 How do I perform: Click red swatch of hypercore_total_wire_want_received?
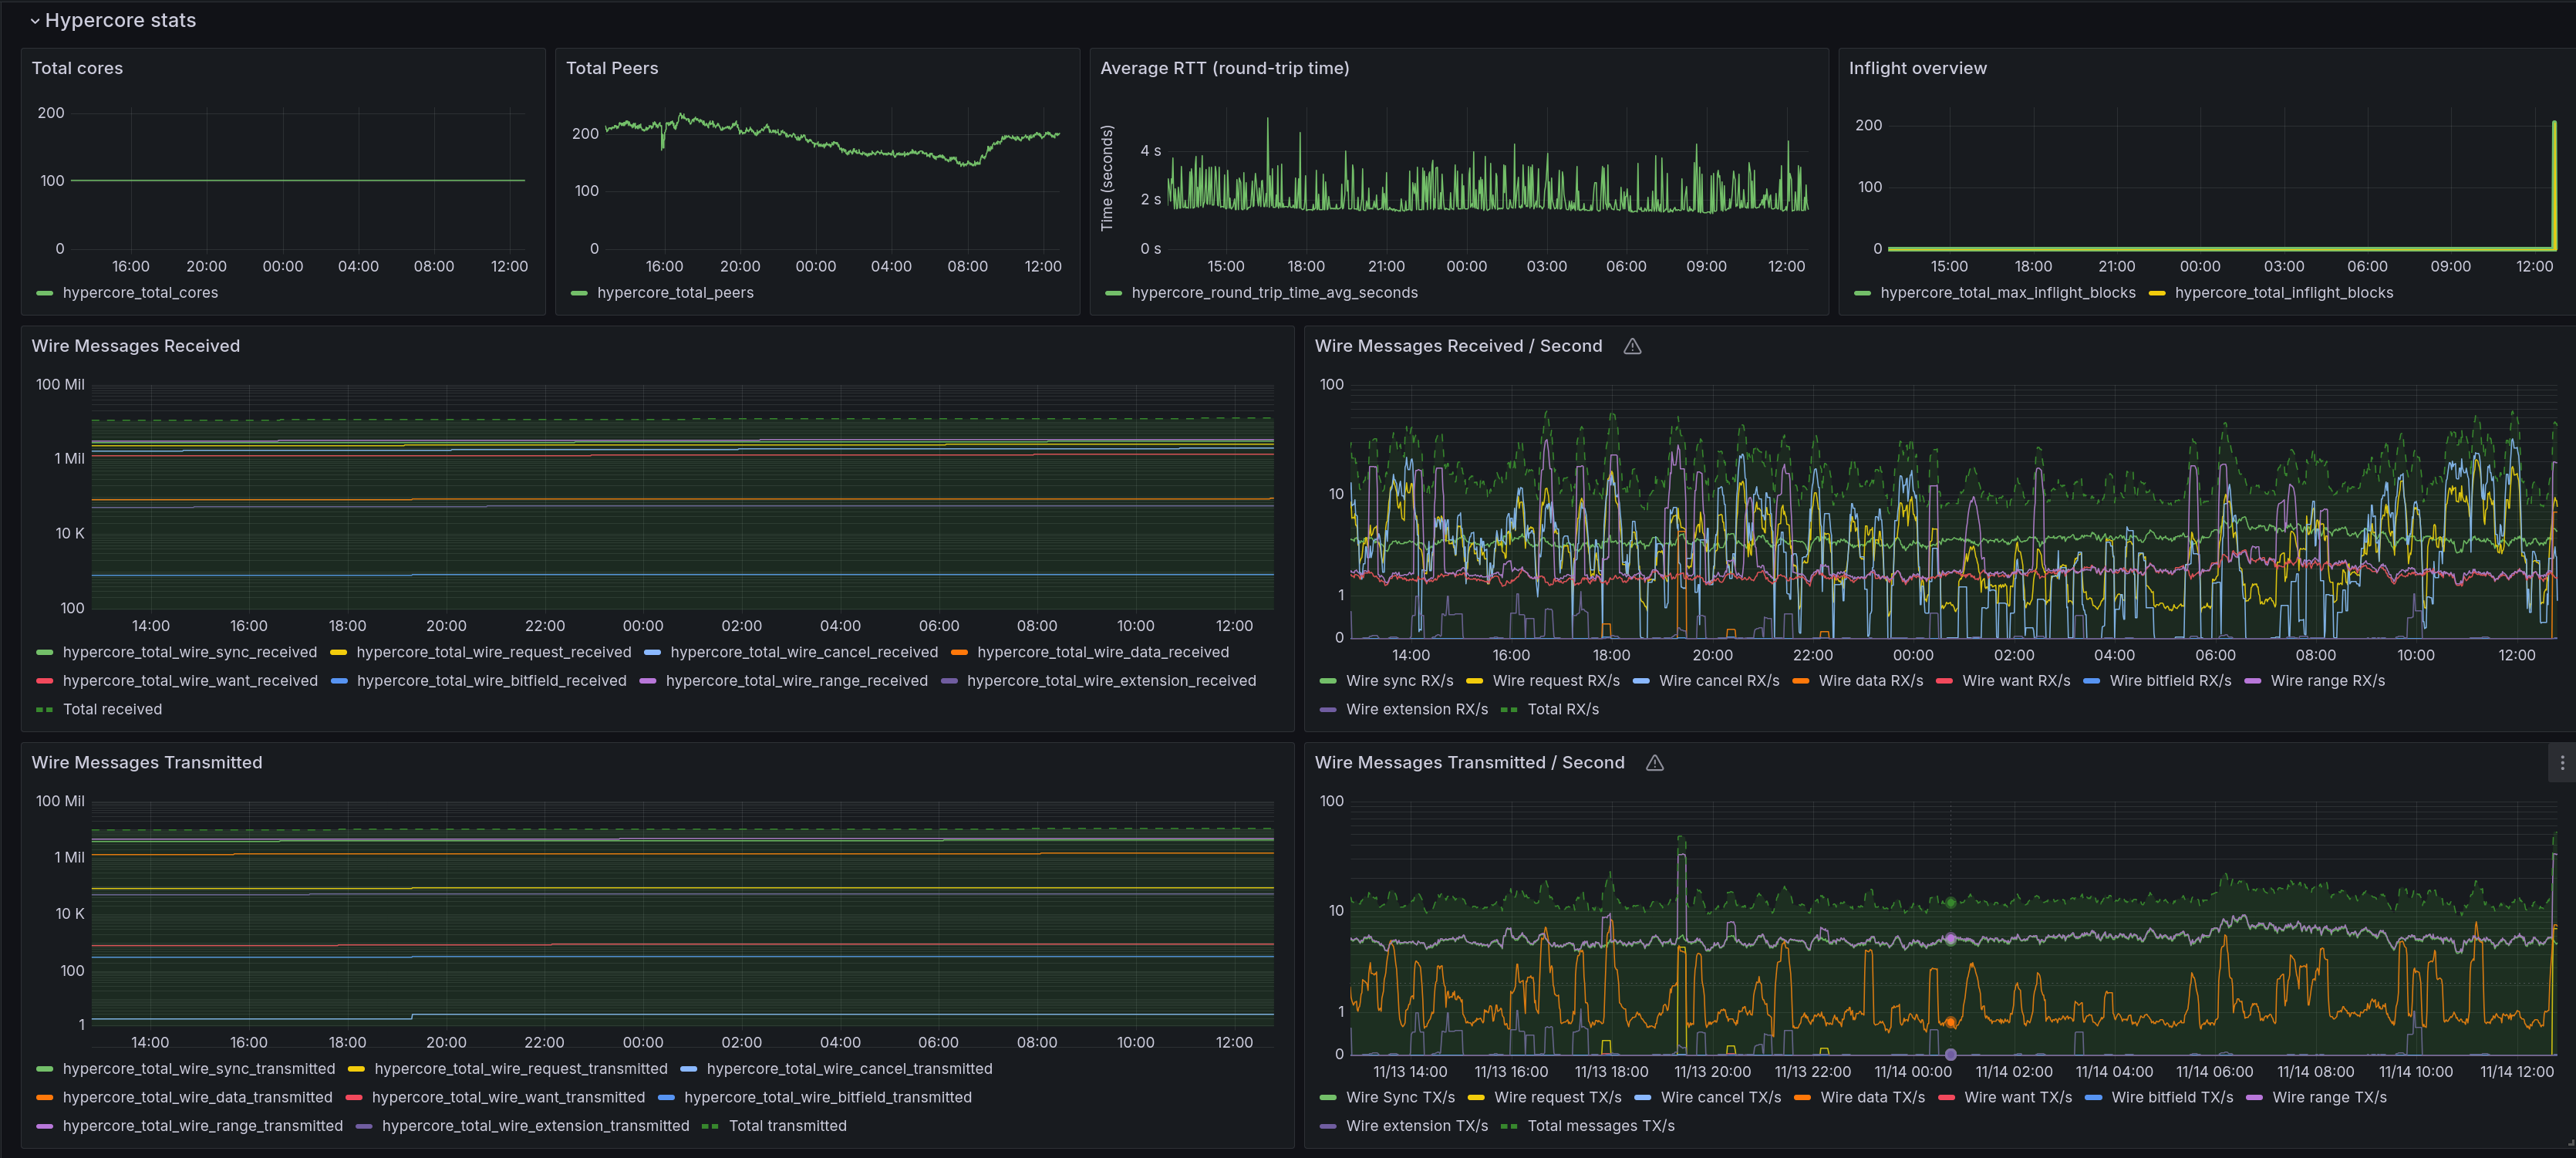click(44, 681)
